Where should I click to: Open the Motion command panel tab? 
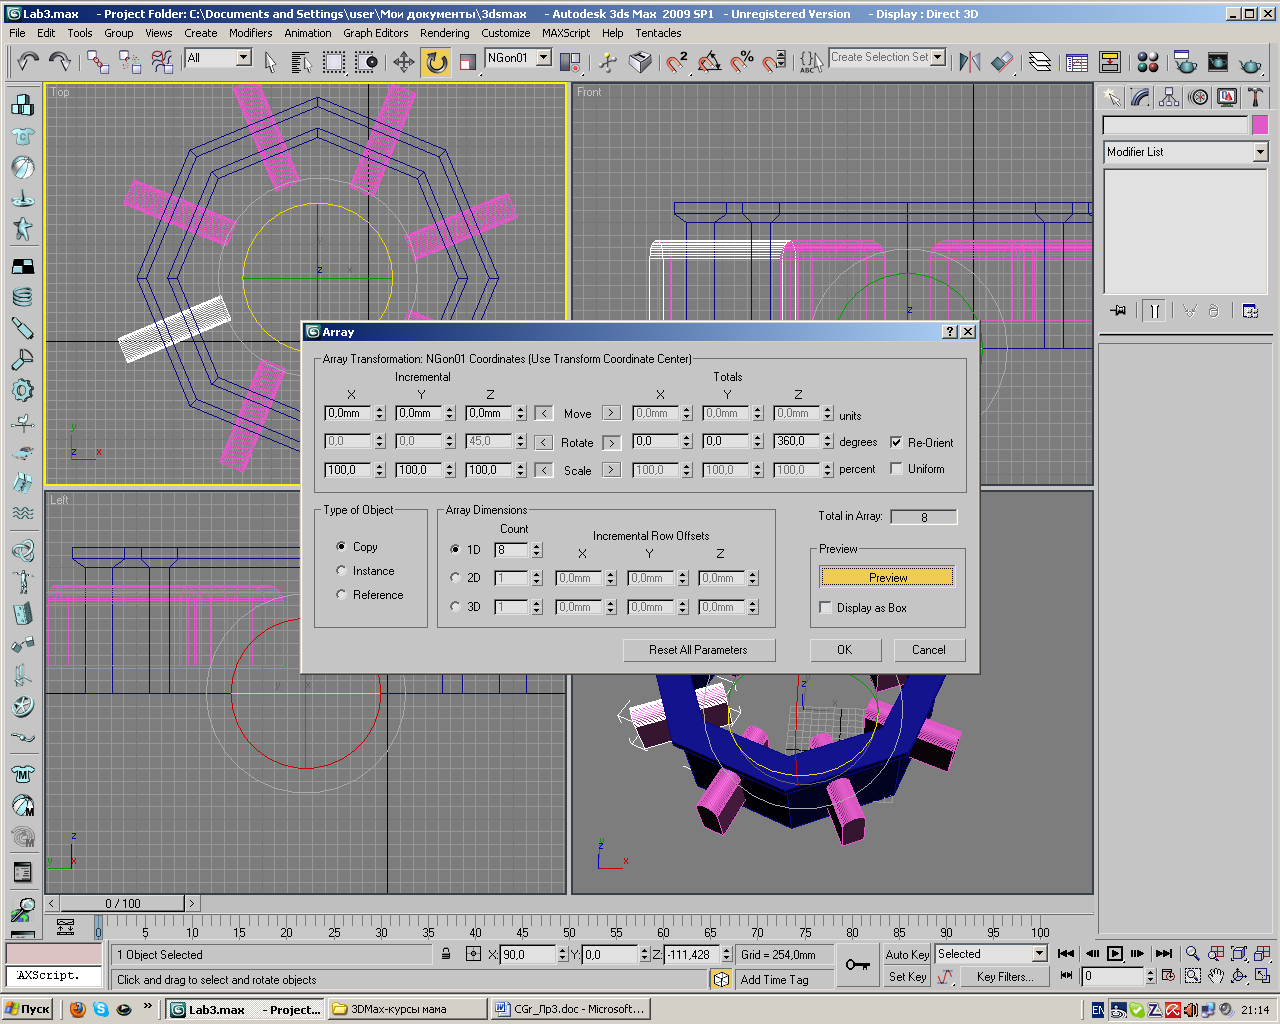pos(1198,97)
